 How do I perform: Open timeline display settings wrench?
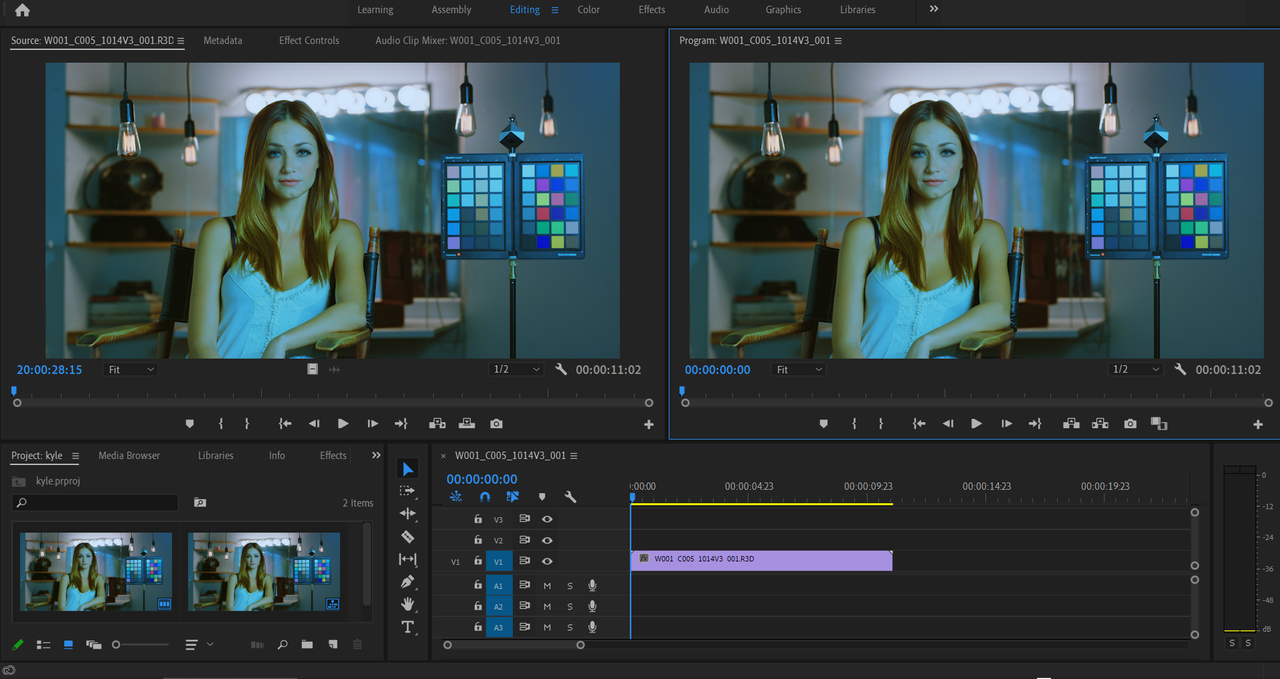click(570, 496)
